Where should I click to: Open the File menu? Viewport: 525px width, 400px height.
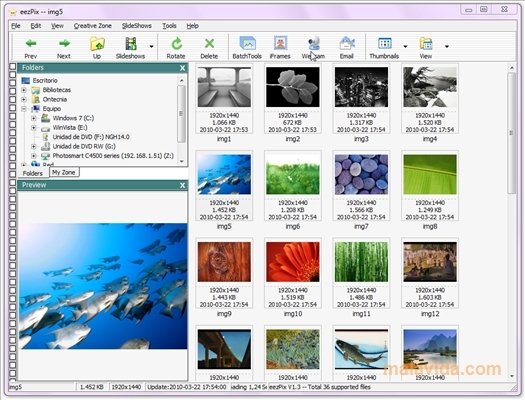pyautogui.click(x=16, y=26)
